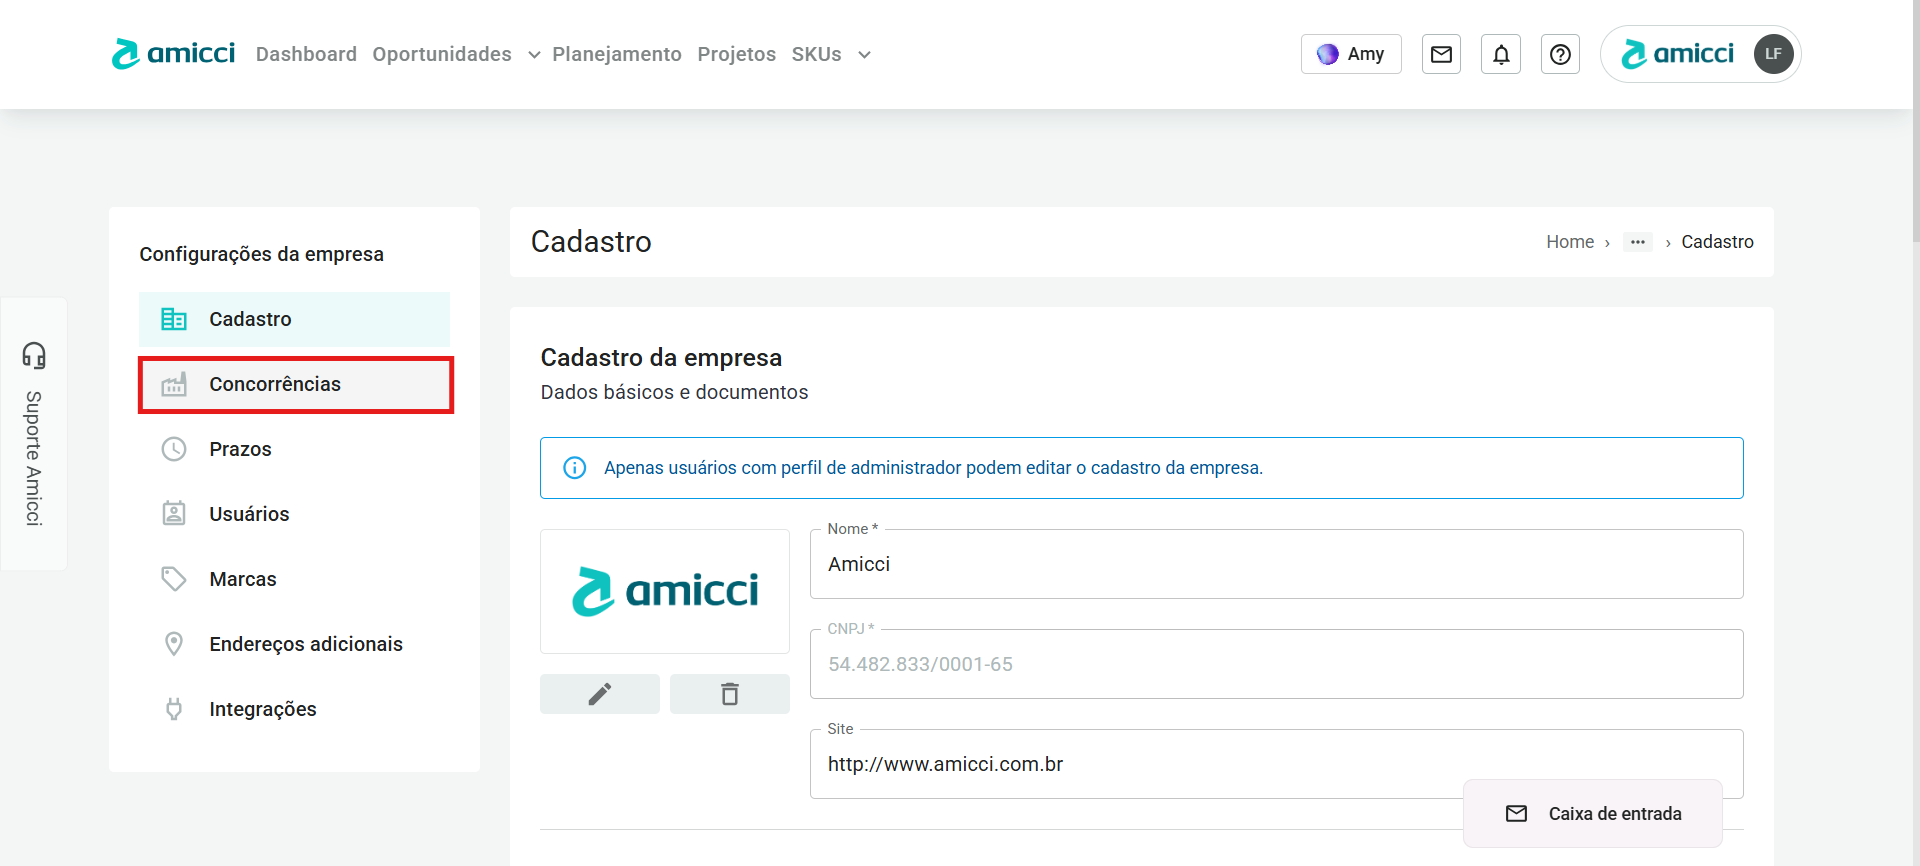
Task: Go to Dashboard in navigation
Action: (306, 54)
